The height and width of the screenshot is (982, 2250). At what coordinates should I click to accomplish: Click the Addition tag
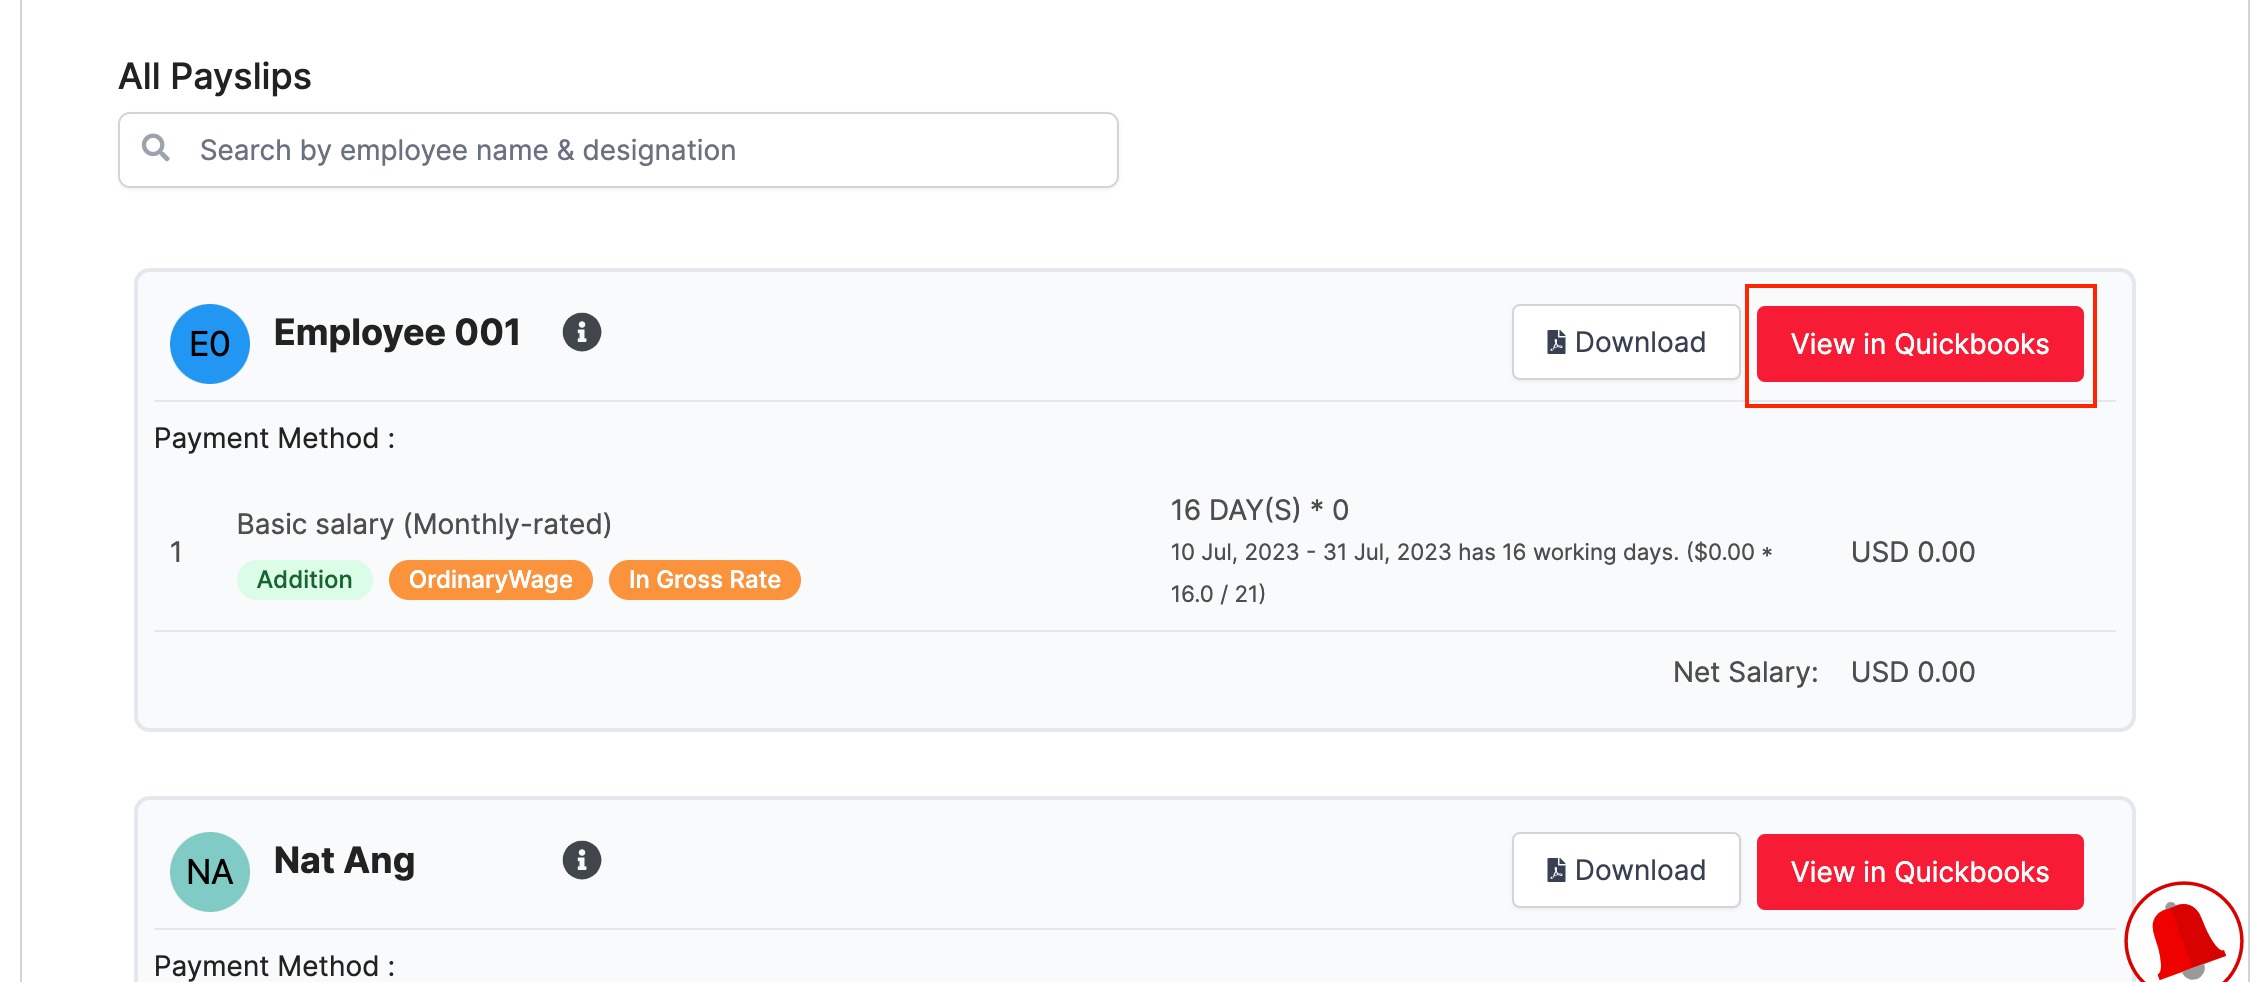coord(305,580)
